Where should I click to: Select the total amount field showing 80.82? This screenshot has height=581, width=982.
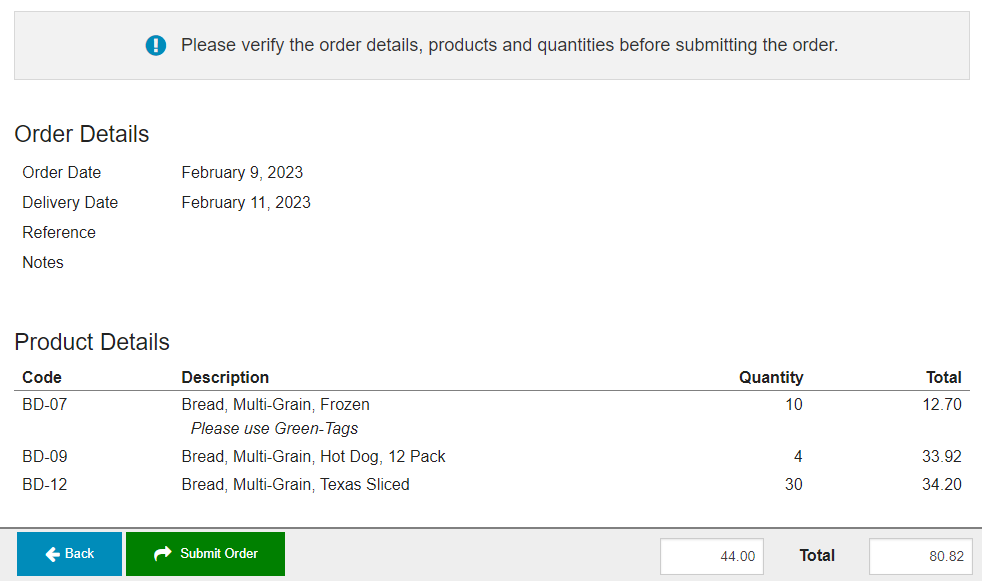click(x=921, y=556)
